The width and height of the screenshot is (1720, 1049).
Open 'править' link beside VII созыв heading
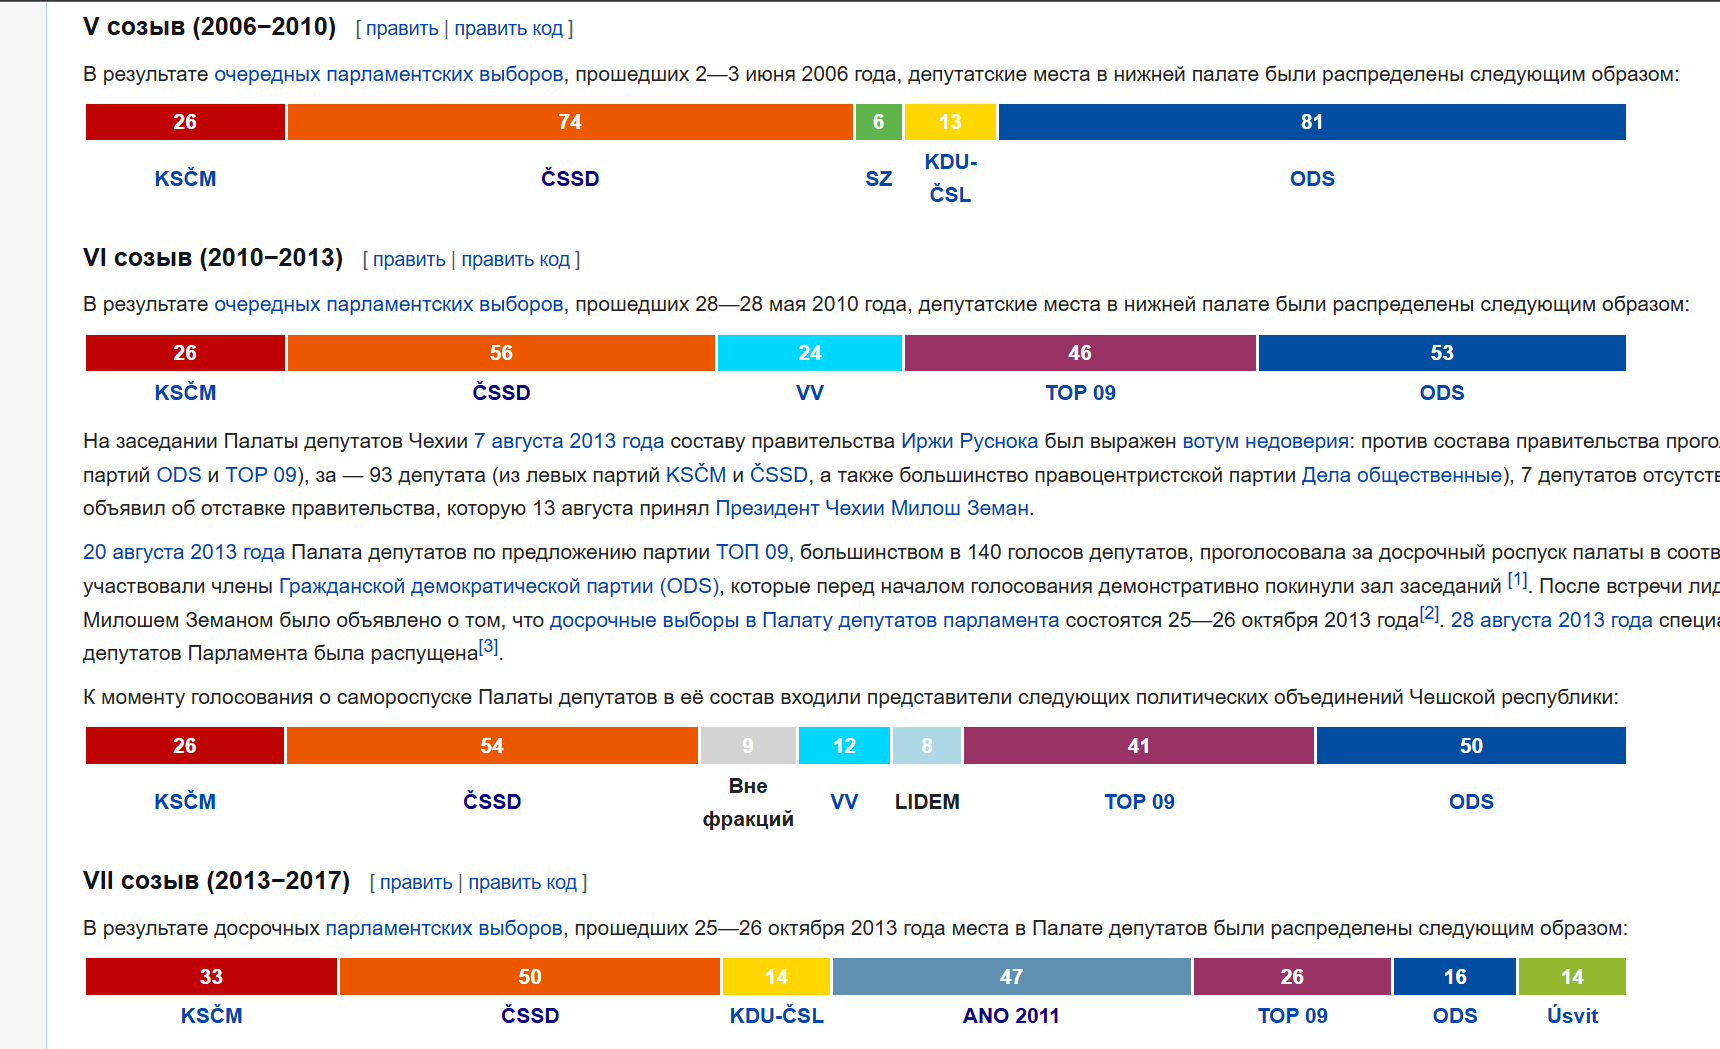[x=416, y=883]
